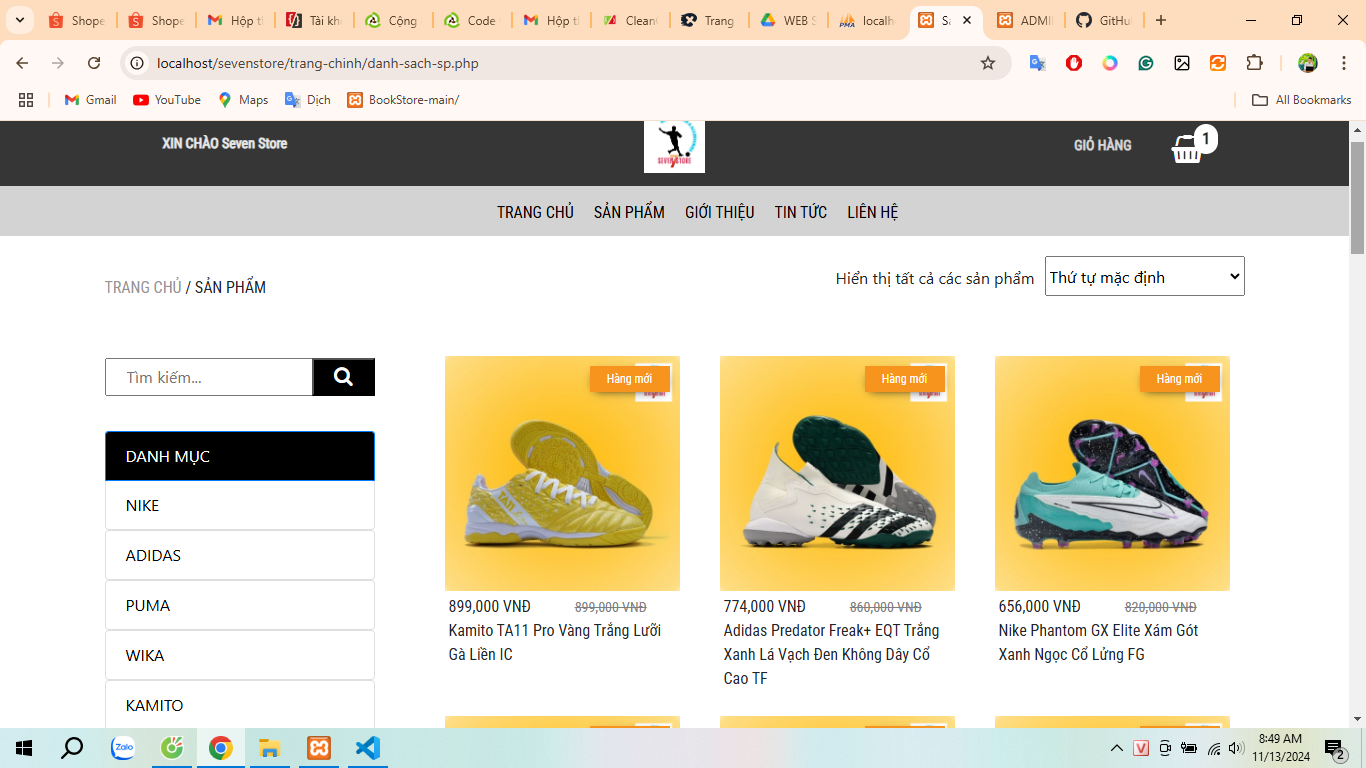Open the Windows Start menu
This screenshot has height=768, width=1366.
pyautogui.click(x=24, y=748)
